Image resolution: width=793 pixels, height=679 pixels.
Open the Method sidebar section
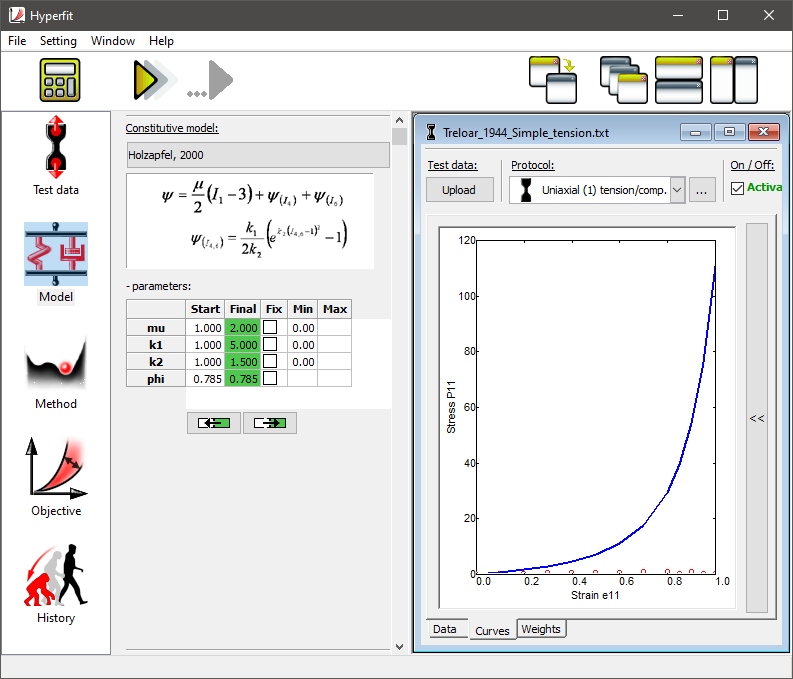click(x=56, y=372)
